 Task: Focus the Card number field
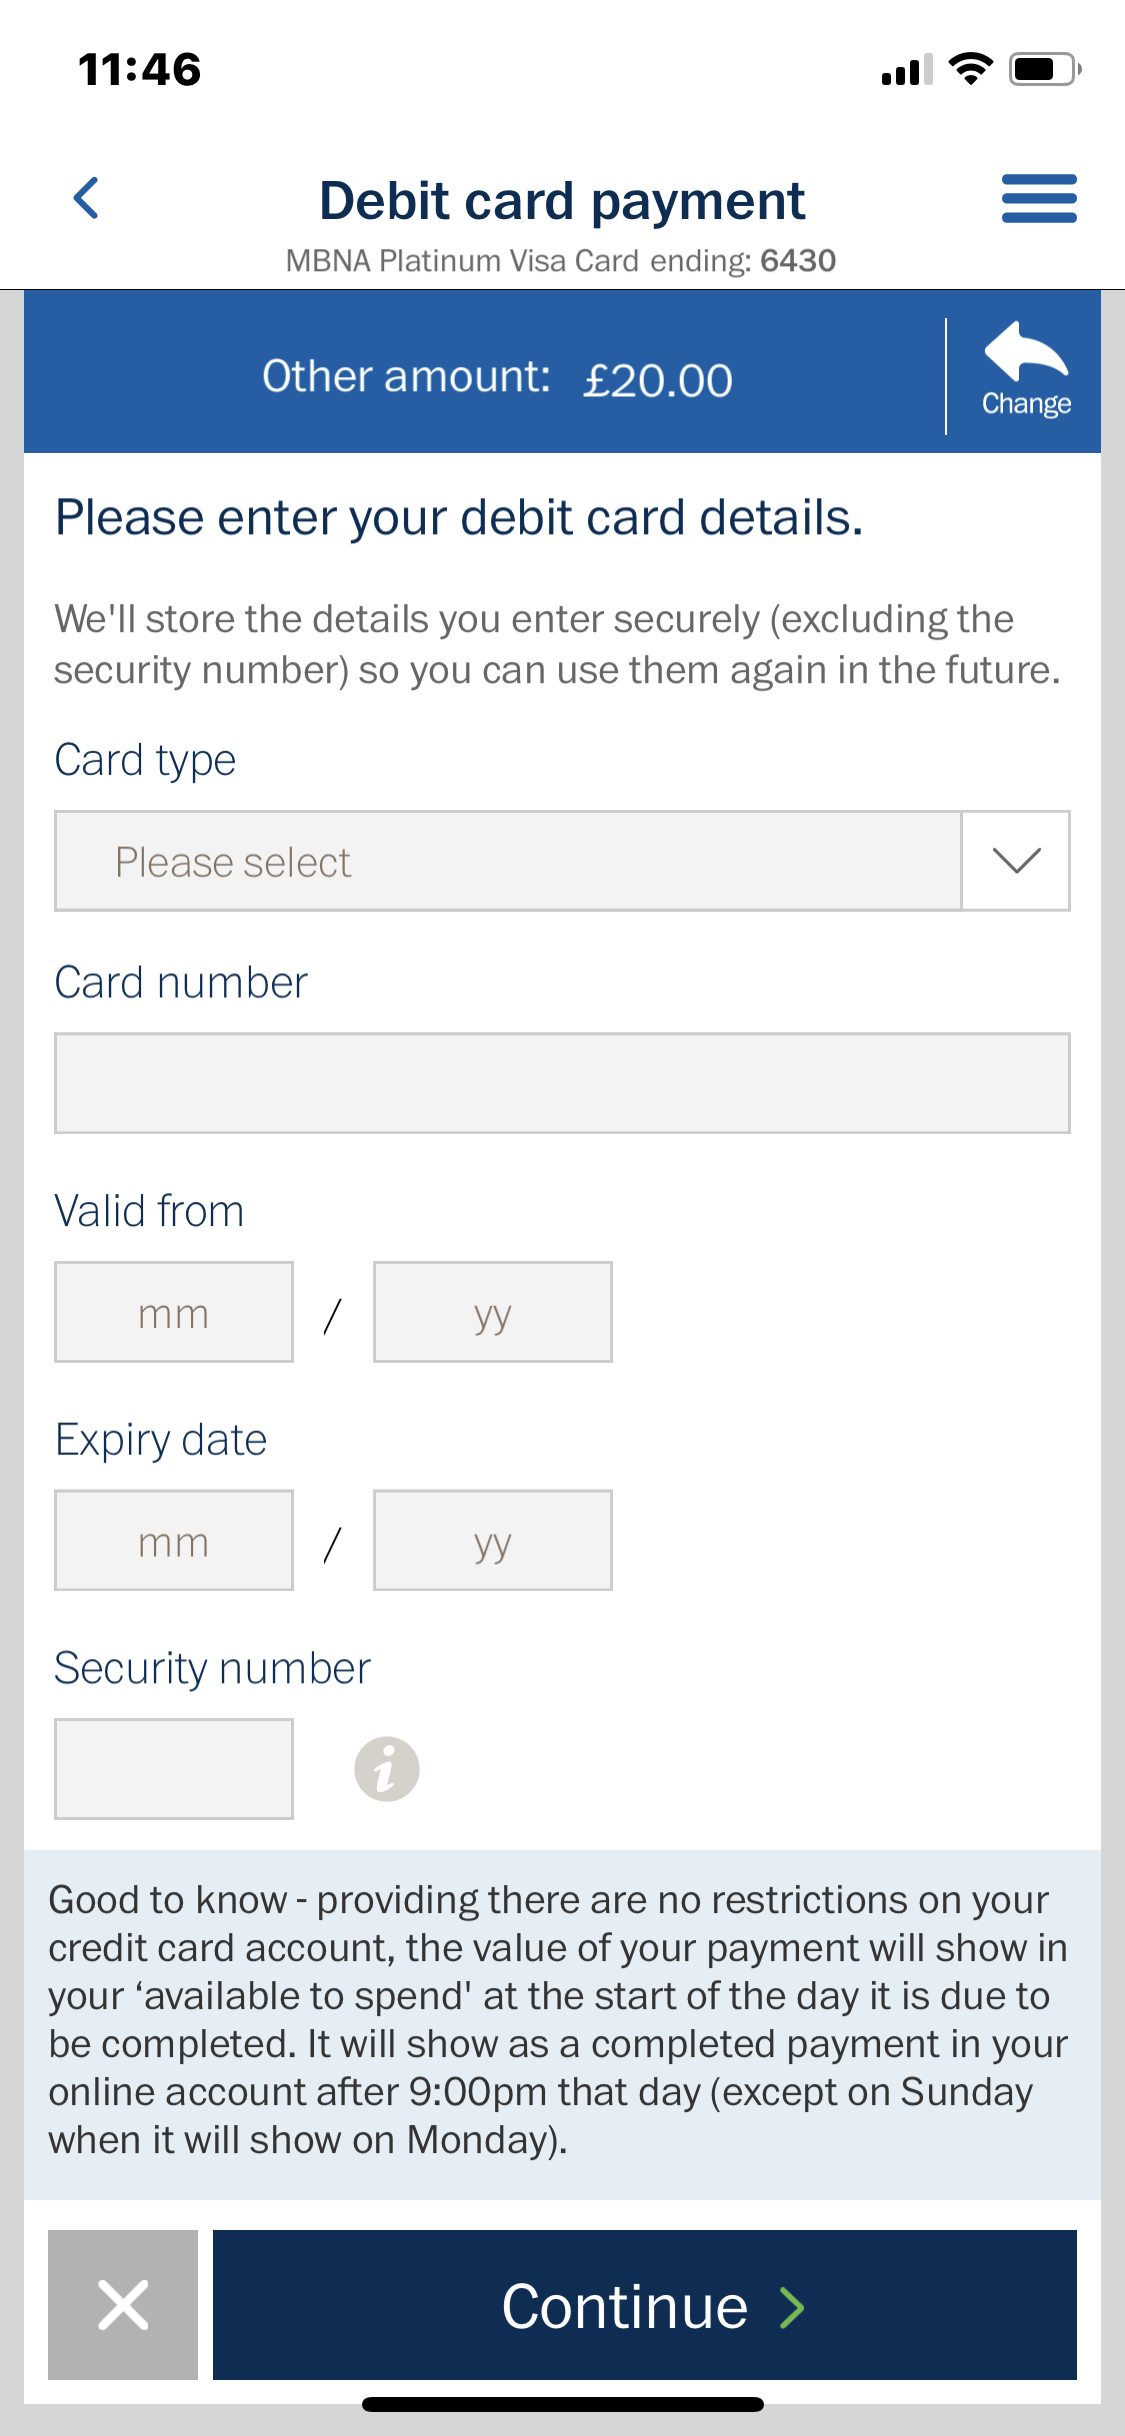point(562,1083)
